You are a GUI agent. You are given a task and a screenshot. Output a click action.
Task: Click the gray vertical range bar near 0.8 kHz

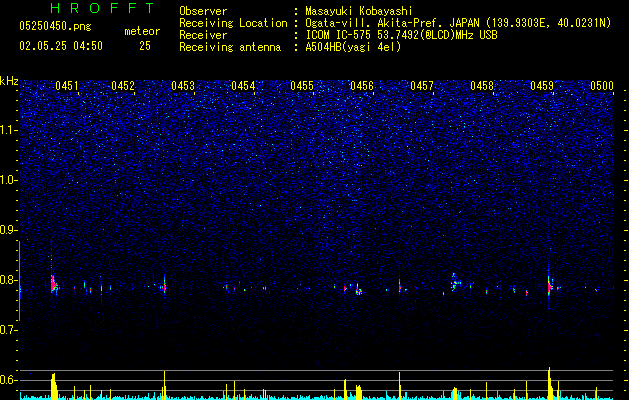click(20, 281)
